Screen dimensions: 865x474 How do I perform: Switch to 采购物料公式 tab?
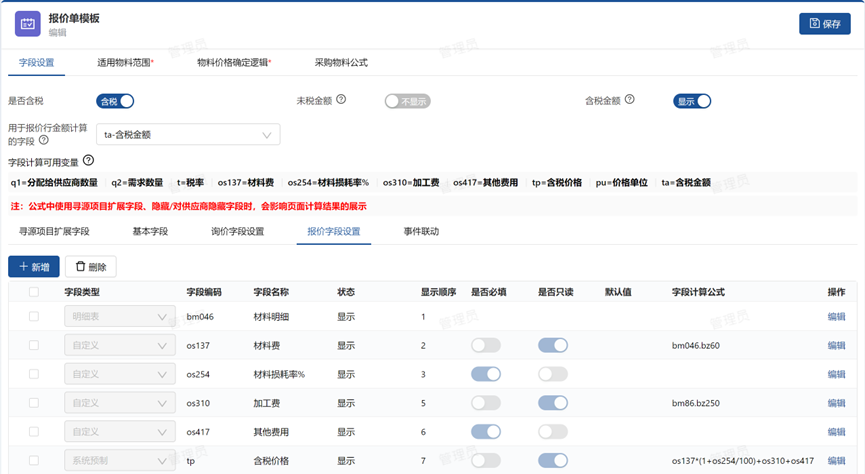point(341,63)
